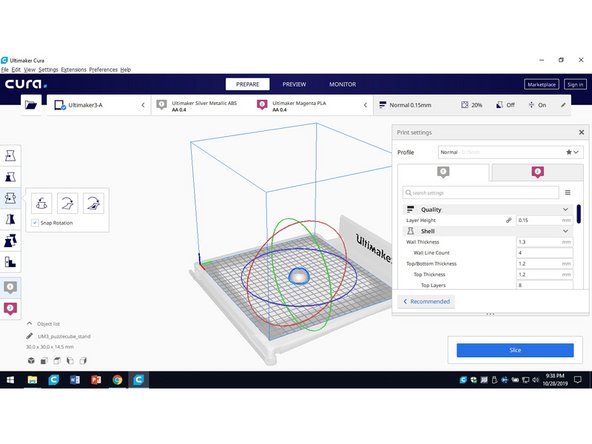Open the File menu
Viewport: 592px width, 444px height.
click(5, 69)
